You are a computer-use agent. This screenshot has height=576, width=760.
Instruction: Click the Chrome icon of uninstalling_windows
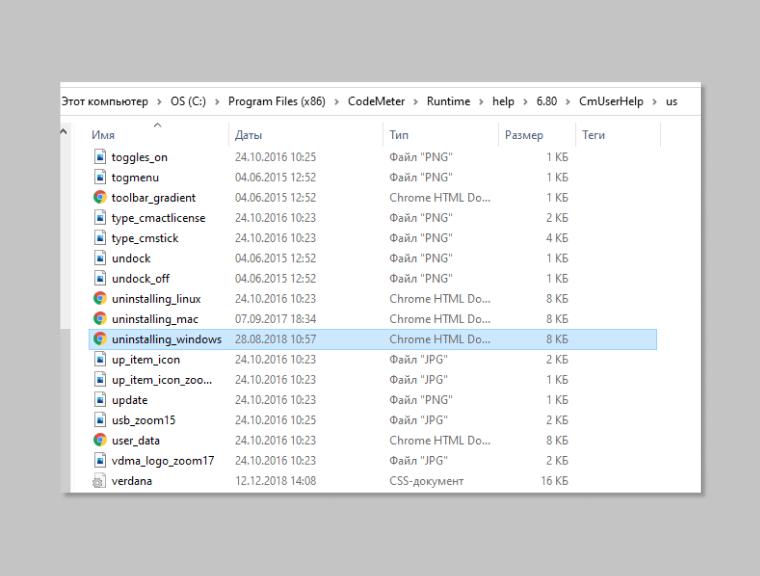click(x=99, y=339)
